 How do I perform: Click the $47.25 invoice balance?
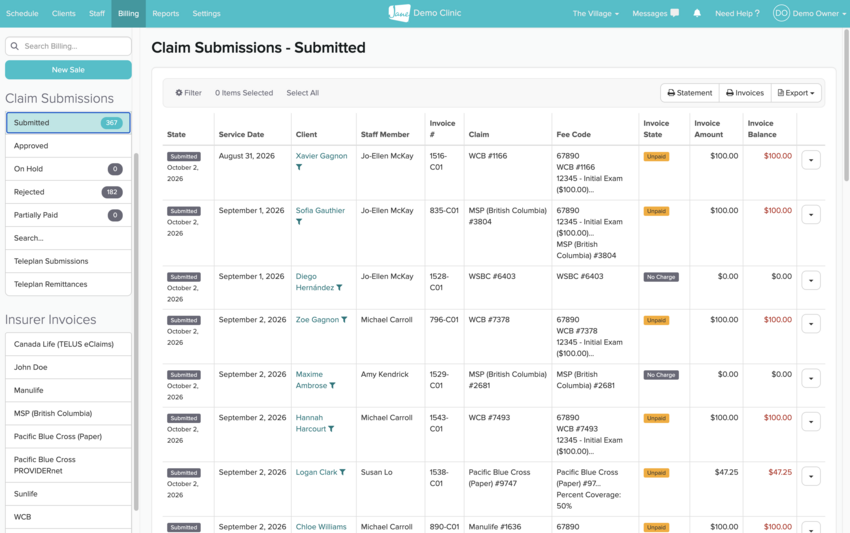point(780,472)
